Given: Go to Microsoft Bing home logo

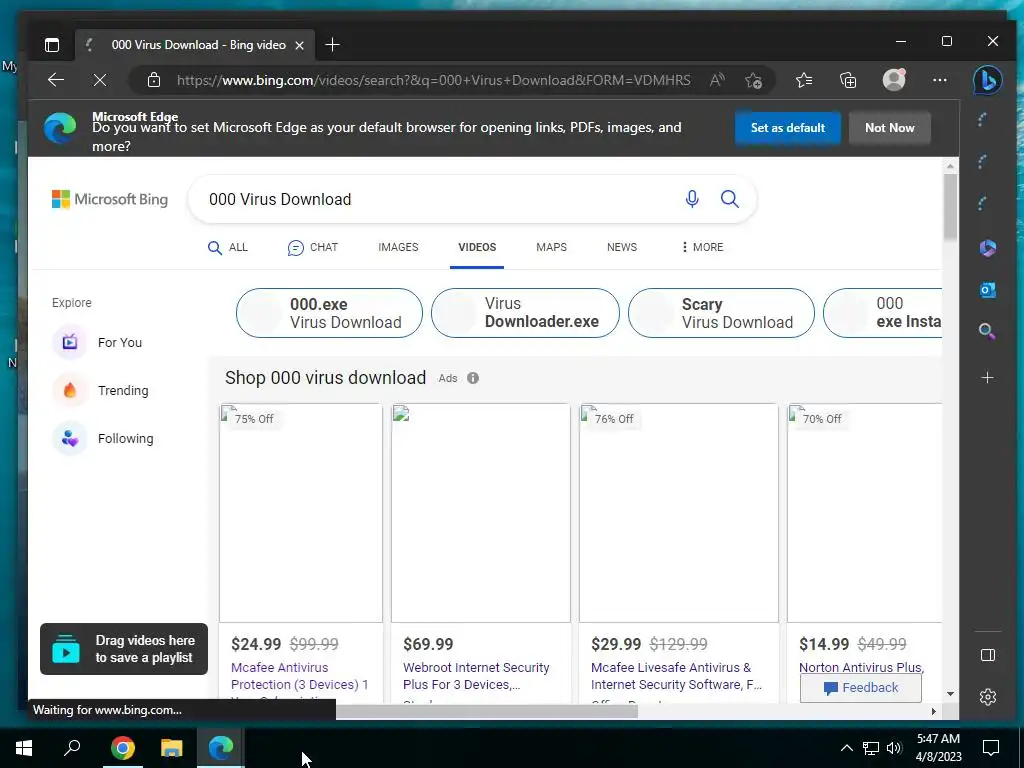Looking at the screenshot, I should click(110, 199).
